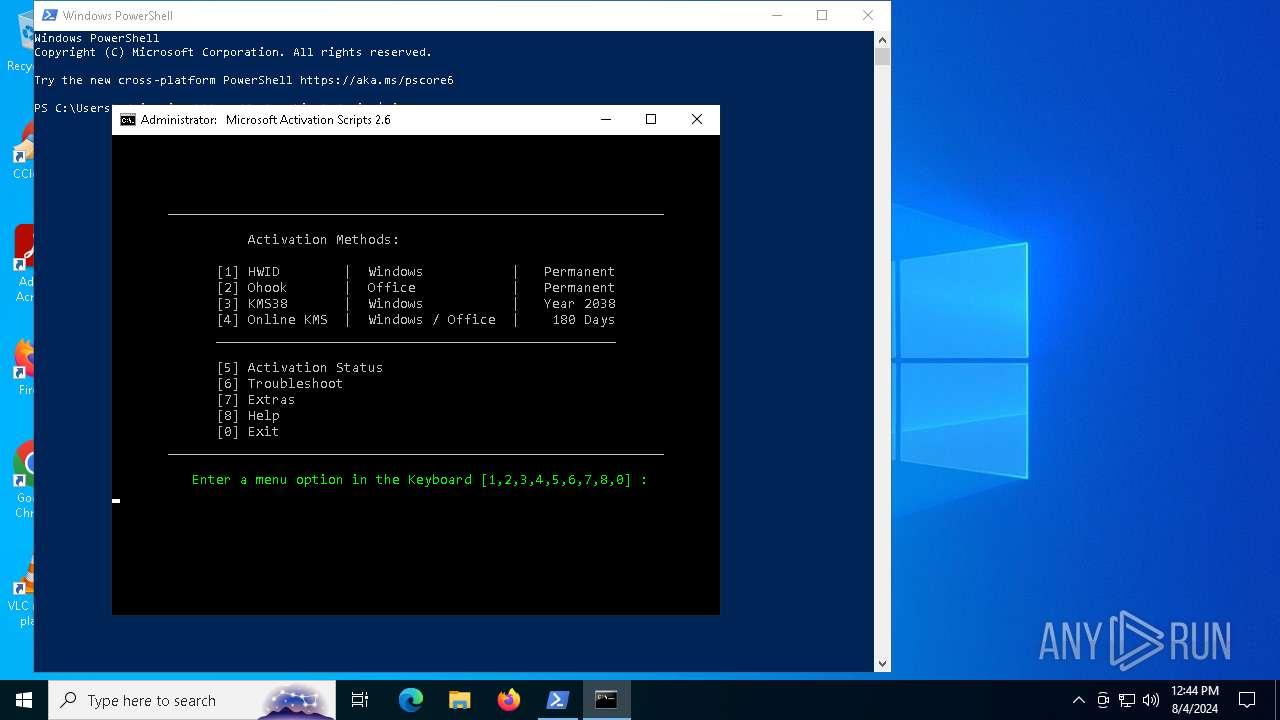1280x720 pixels.
Task: Launch Microsoft Edge from the taskbar
Action: [411, 700]
